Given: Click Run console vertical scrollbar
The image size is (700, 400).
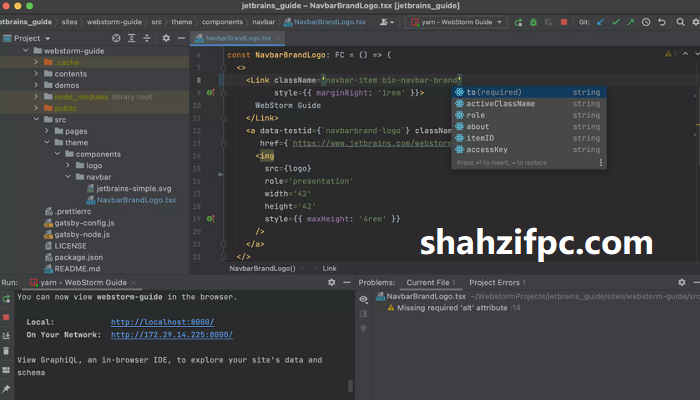Looking at the screenshot, I should [350, 386].
